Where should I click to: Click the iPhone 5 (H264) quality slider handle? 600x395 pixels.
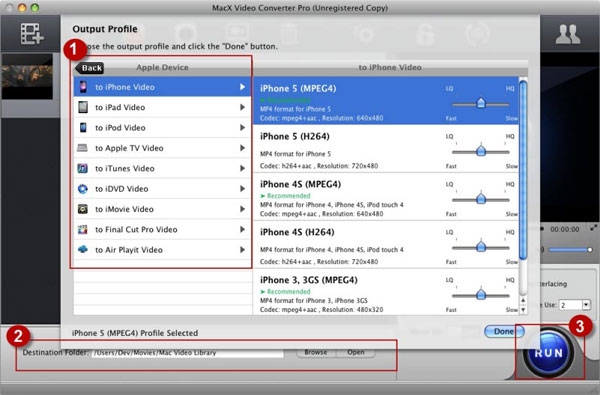(481, 150)
